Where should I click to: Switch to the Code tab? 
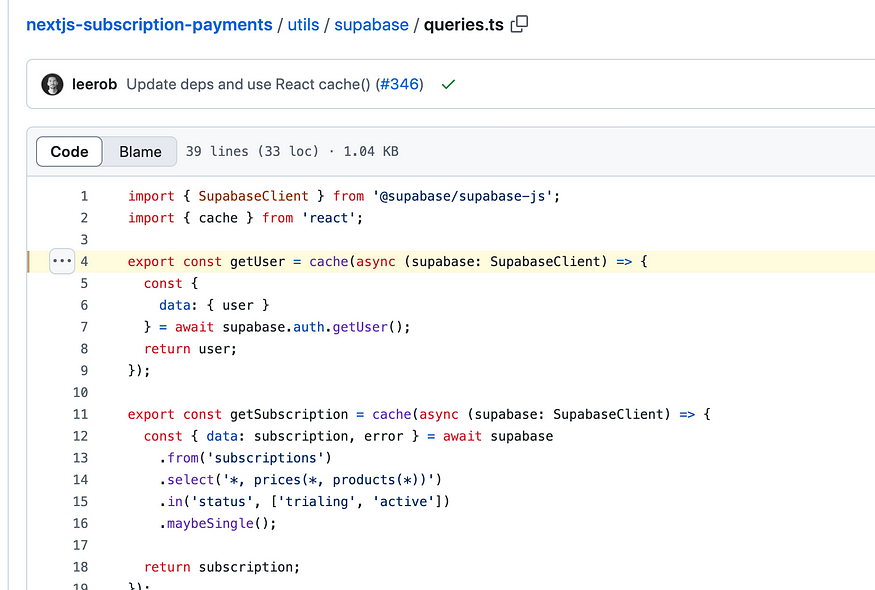(69, 151)
